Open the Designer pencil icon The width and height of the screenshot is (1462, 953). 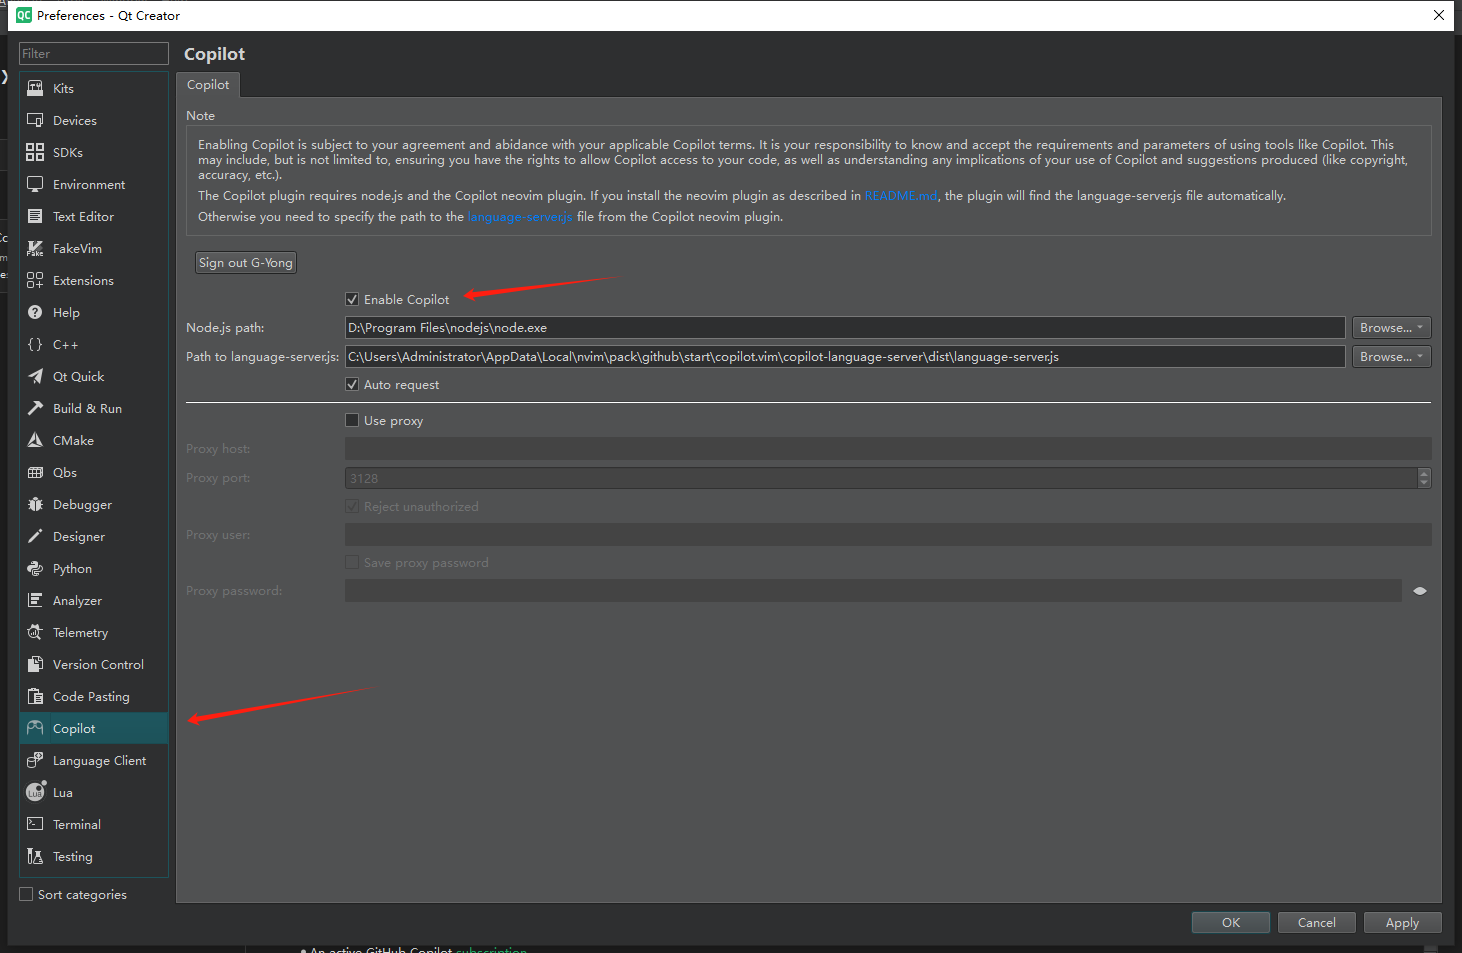click(35, 536)
